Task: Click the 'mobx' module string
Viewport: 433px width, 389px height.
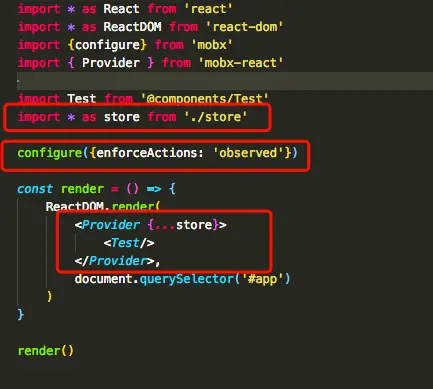Action: pyautogui.click(x=212, y=45)
